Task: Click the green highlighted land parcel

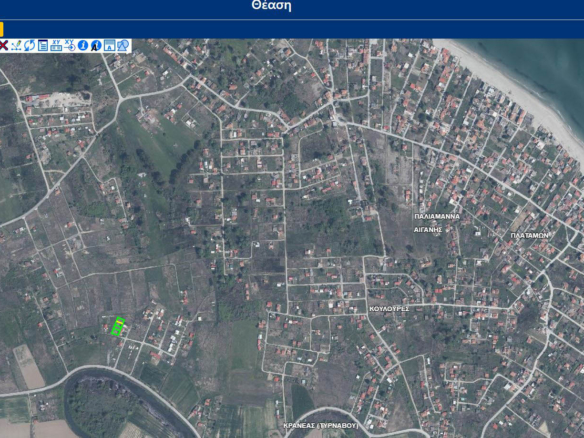Action: [x=118, y=326]
